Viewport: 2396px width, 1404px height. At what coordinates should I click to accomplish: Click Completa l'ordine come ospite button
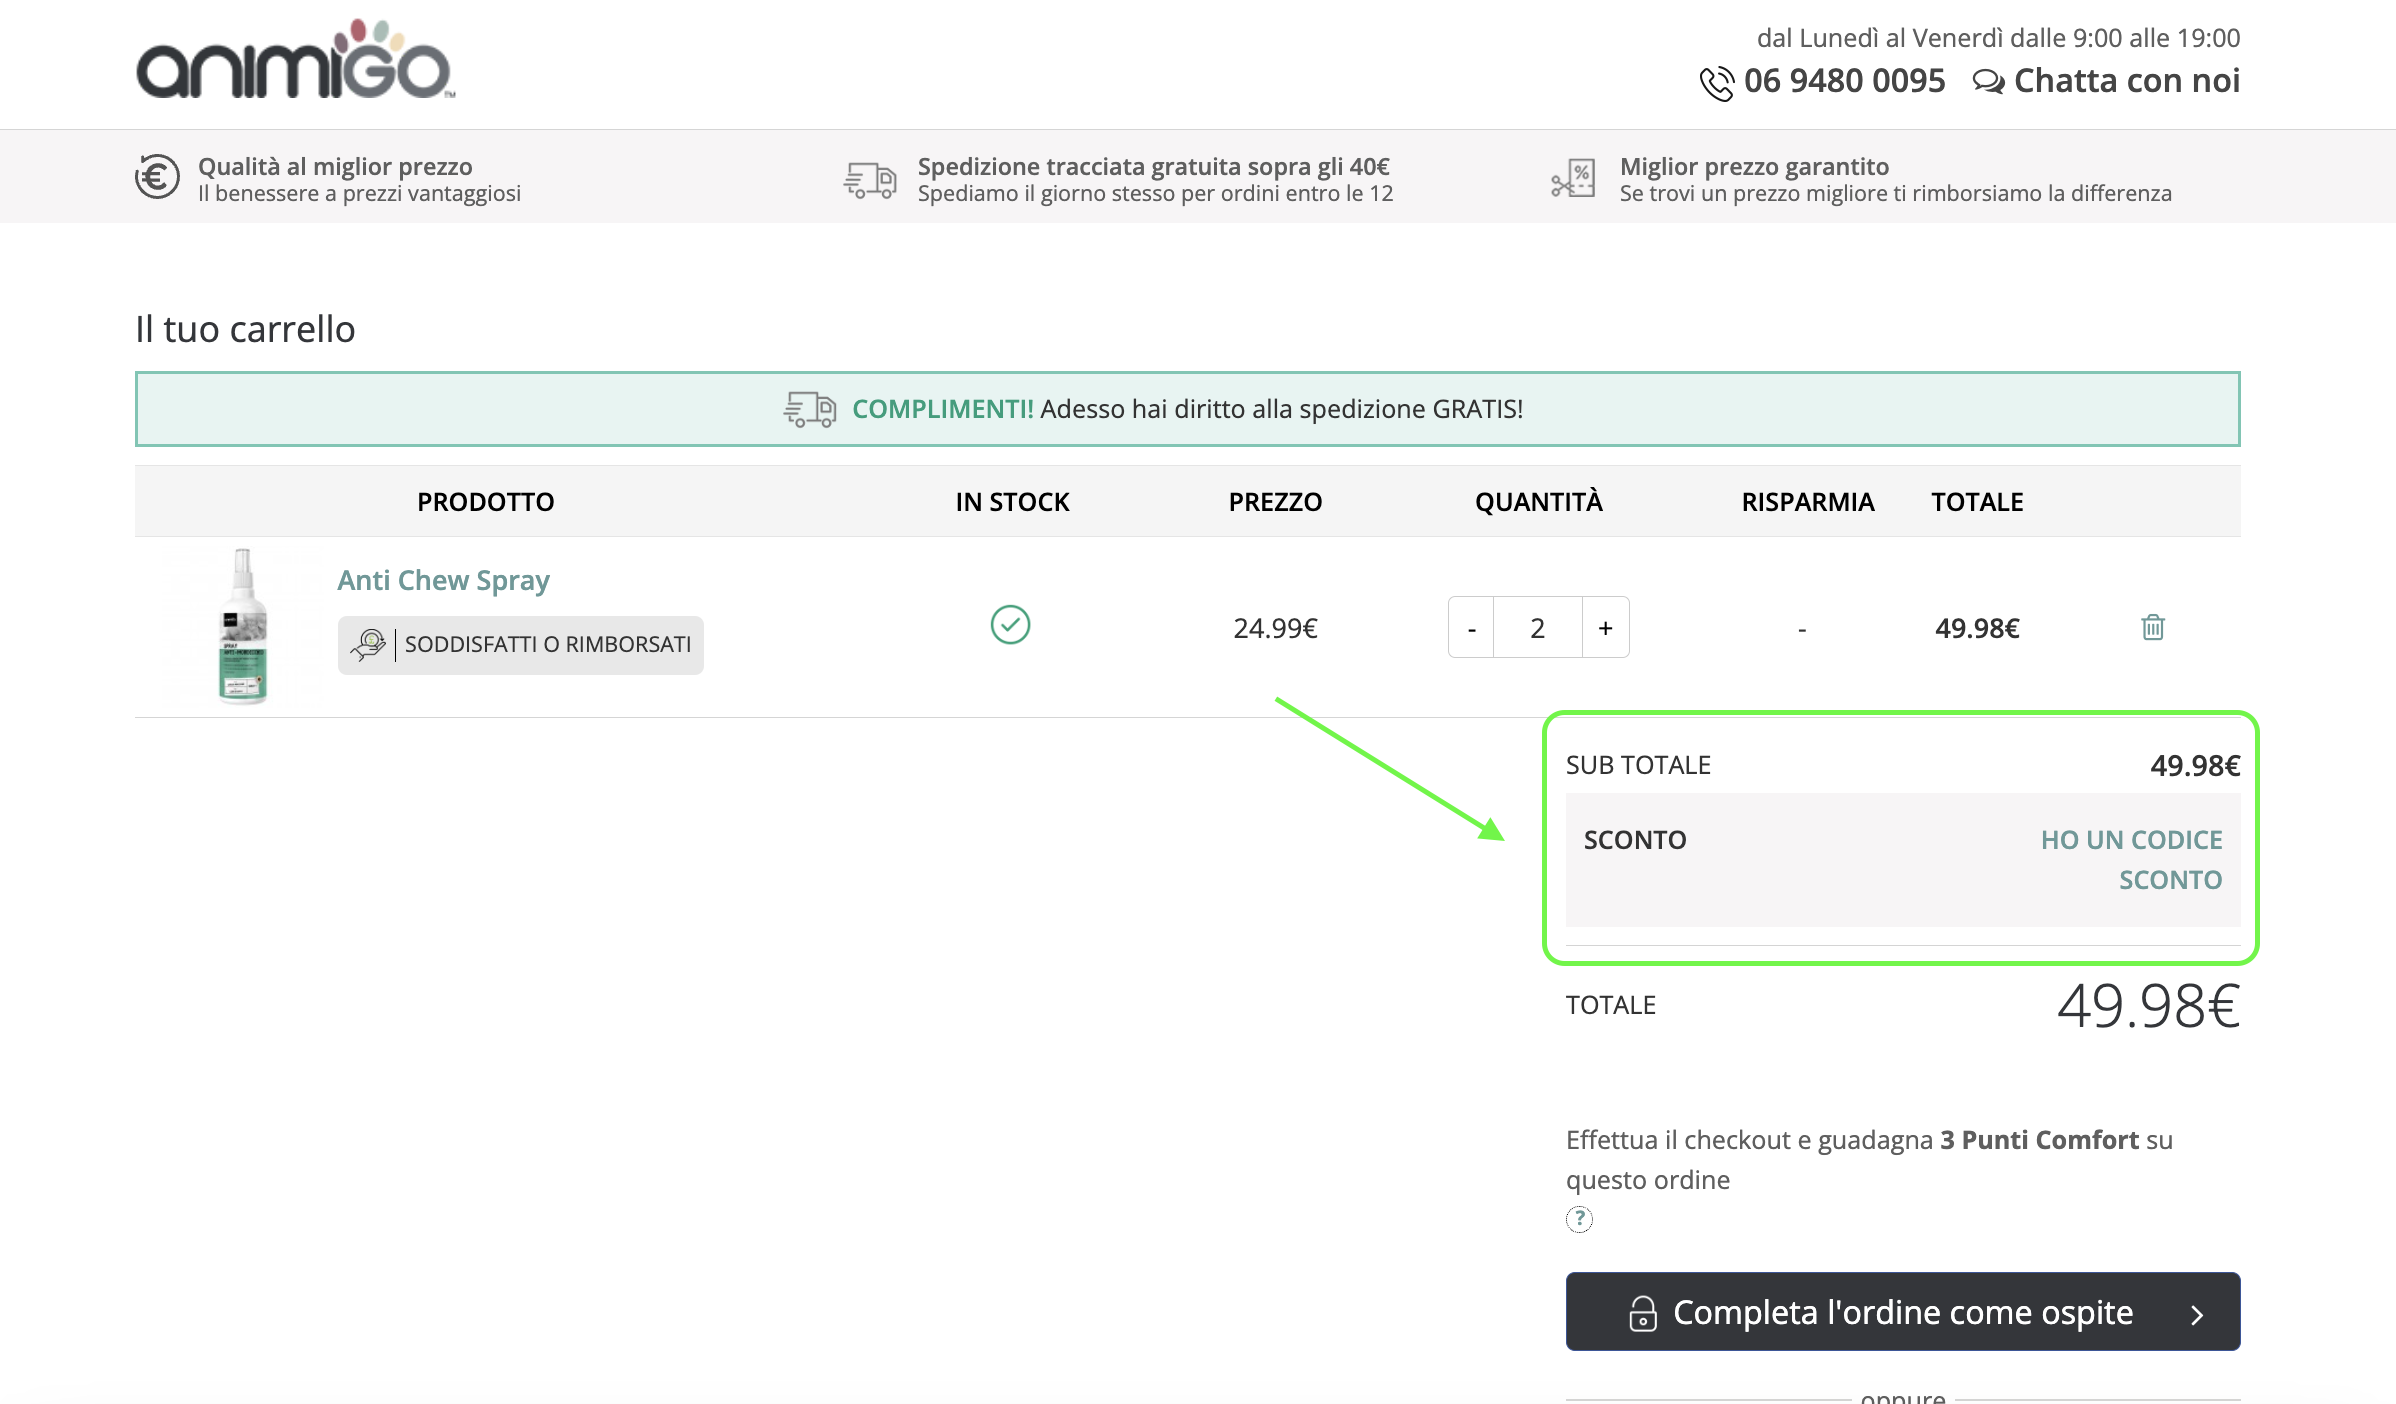[x=1901, y=1312]
